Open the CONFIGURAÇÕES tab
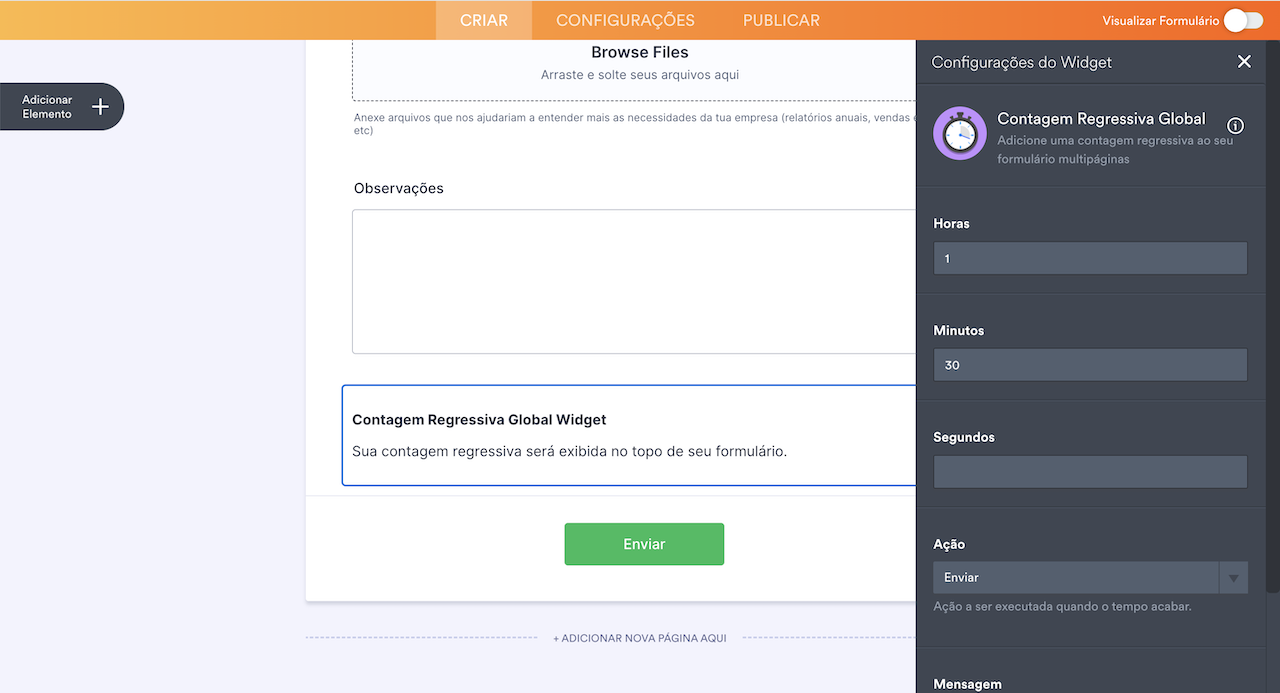1280x693 pixels. tap(625, 20)
